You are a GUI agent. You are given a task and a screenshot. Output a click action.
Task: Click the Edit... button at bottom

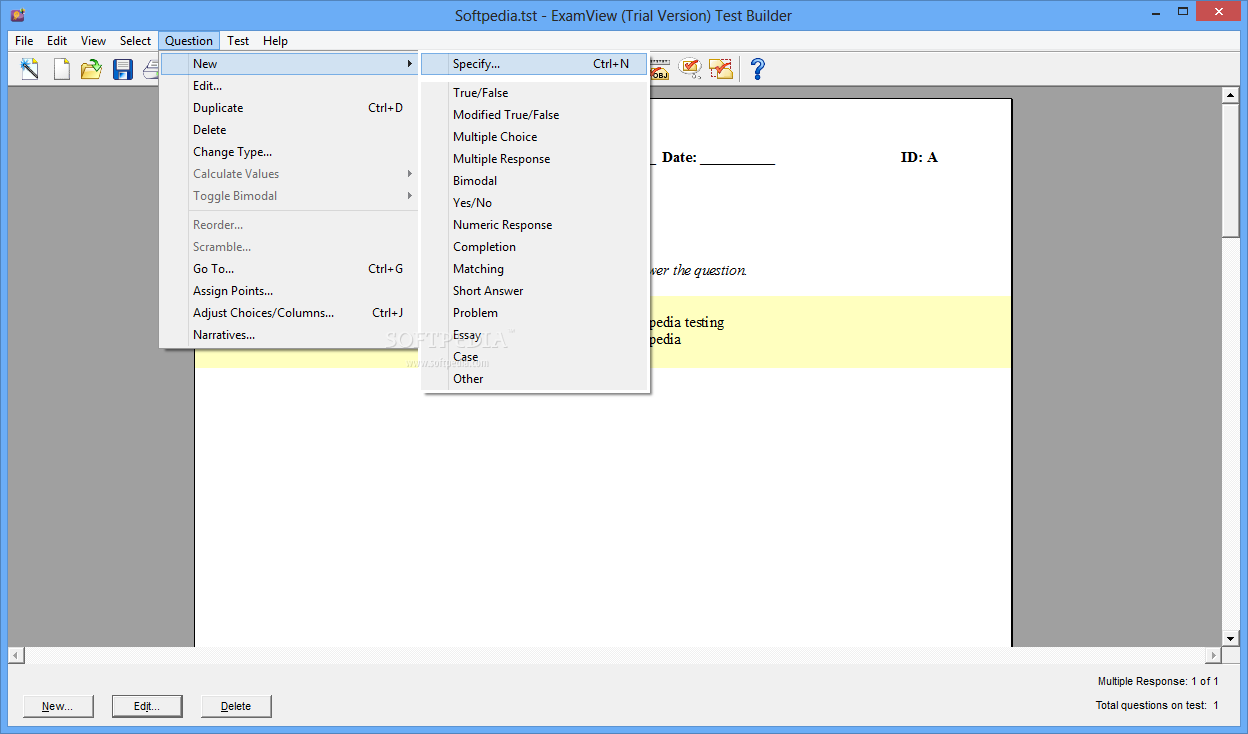click(x=147, y=706)
